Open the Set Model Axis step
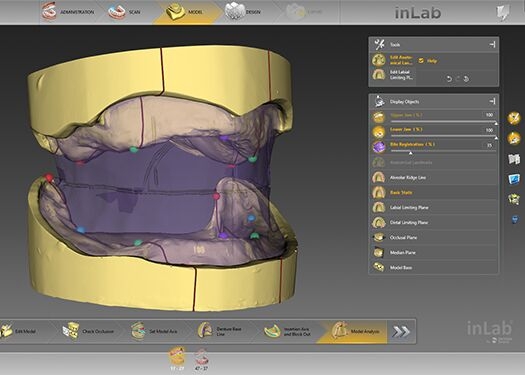The width and height of the screenshot is (525, 375). [x=154, y=331]
